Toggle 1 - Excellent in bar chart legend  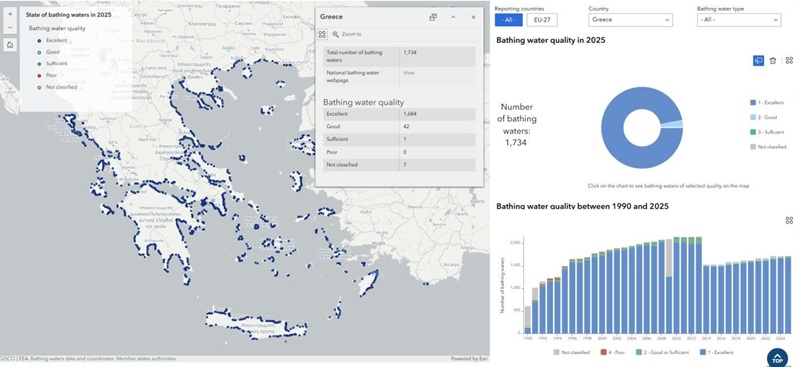coord(716,352)
